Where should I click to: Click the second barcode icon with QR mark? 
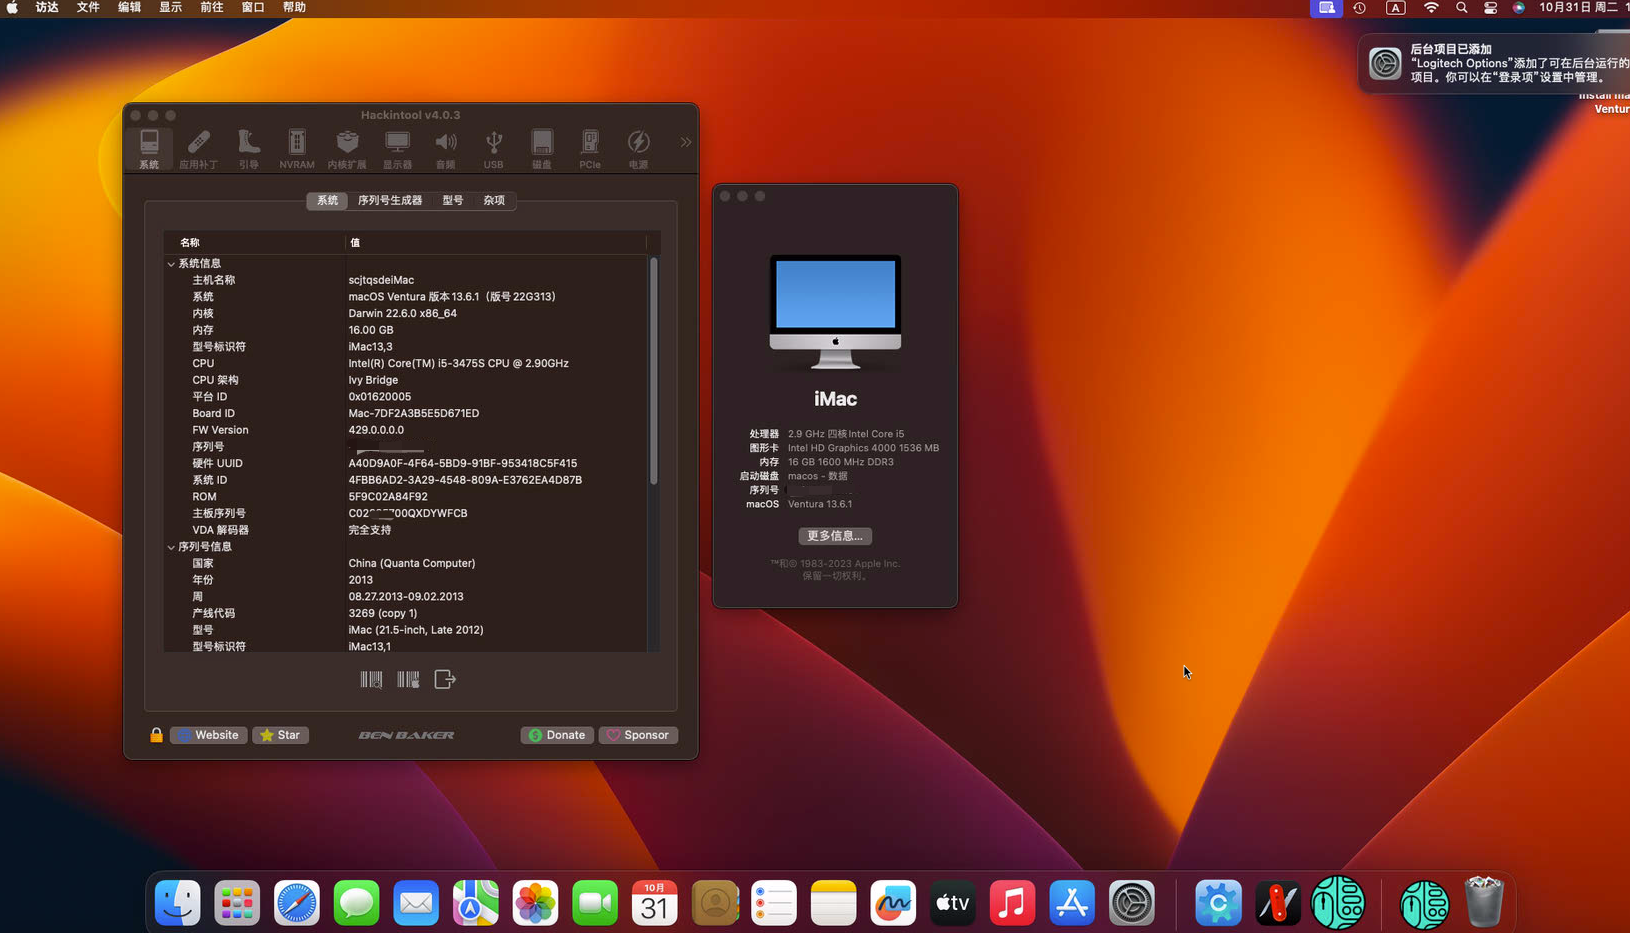point(408,680)
